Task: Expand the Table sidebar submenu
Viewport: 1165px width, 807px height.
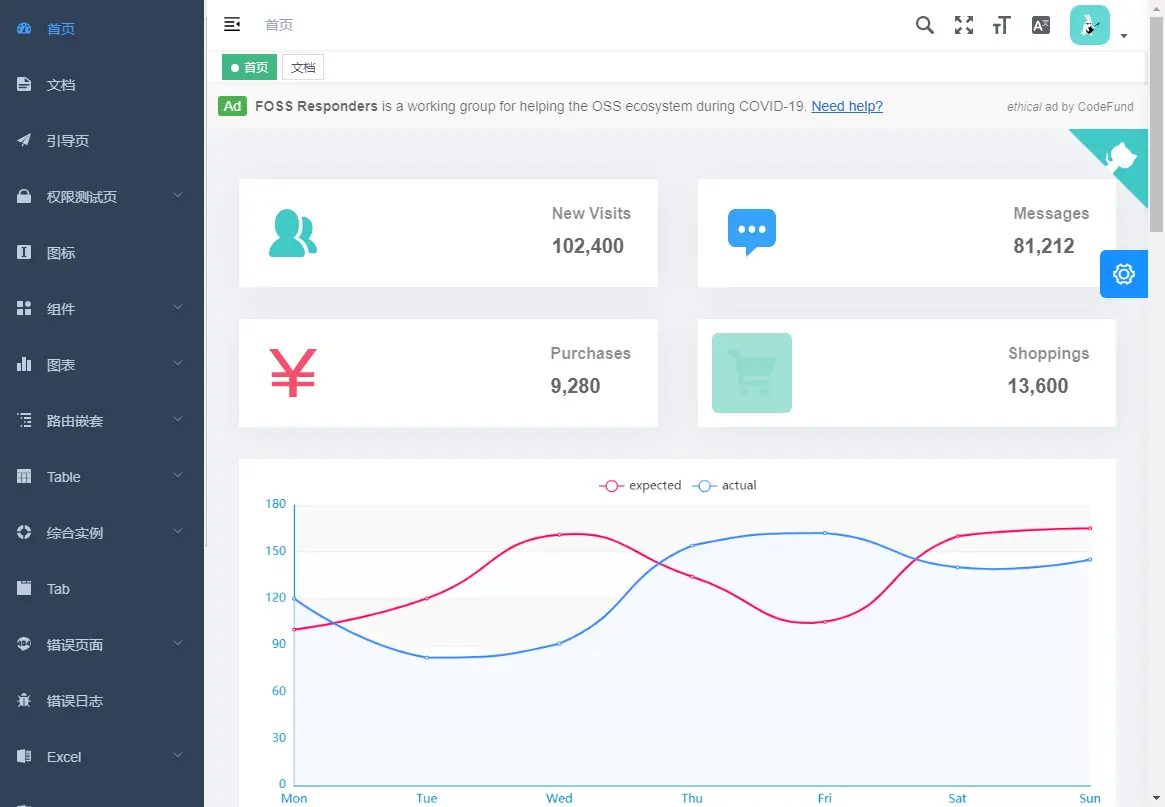Action: tap(102, 477)
